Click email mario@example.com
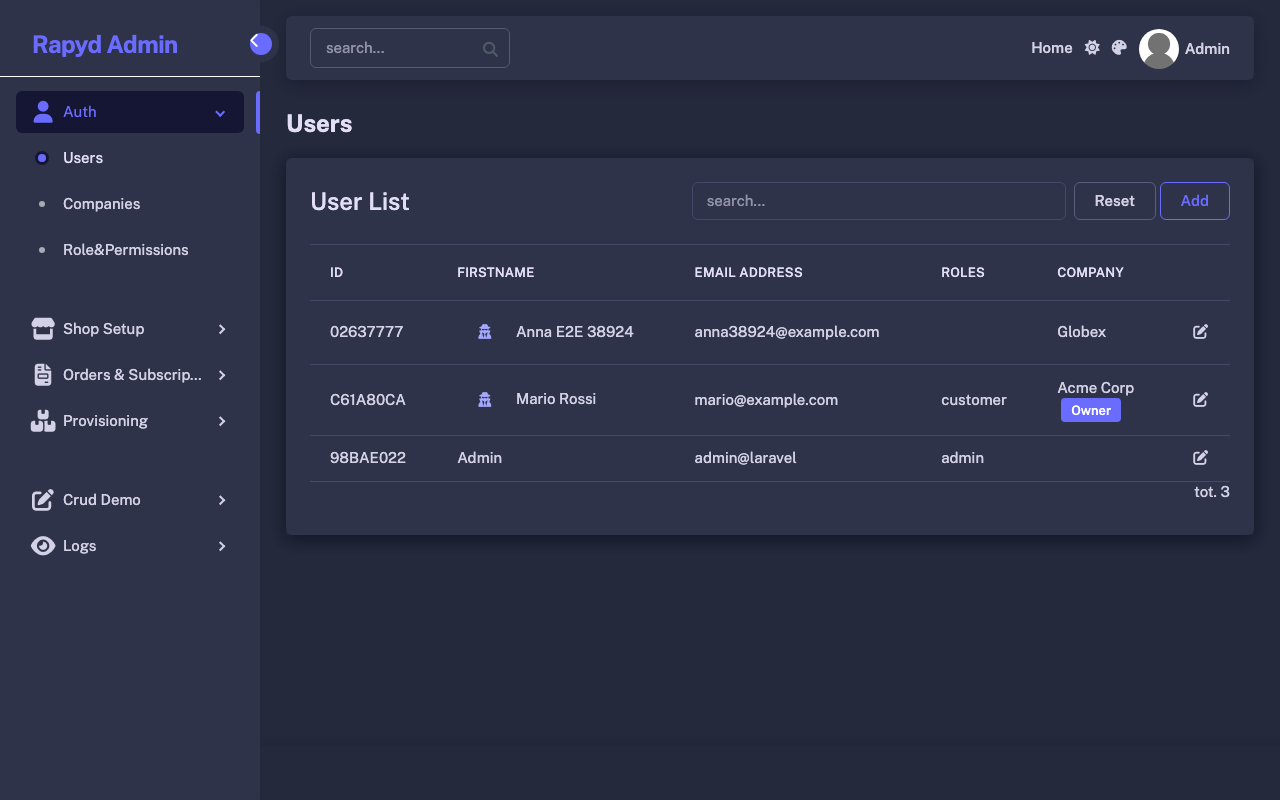 (x=766, y=400)
